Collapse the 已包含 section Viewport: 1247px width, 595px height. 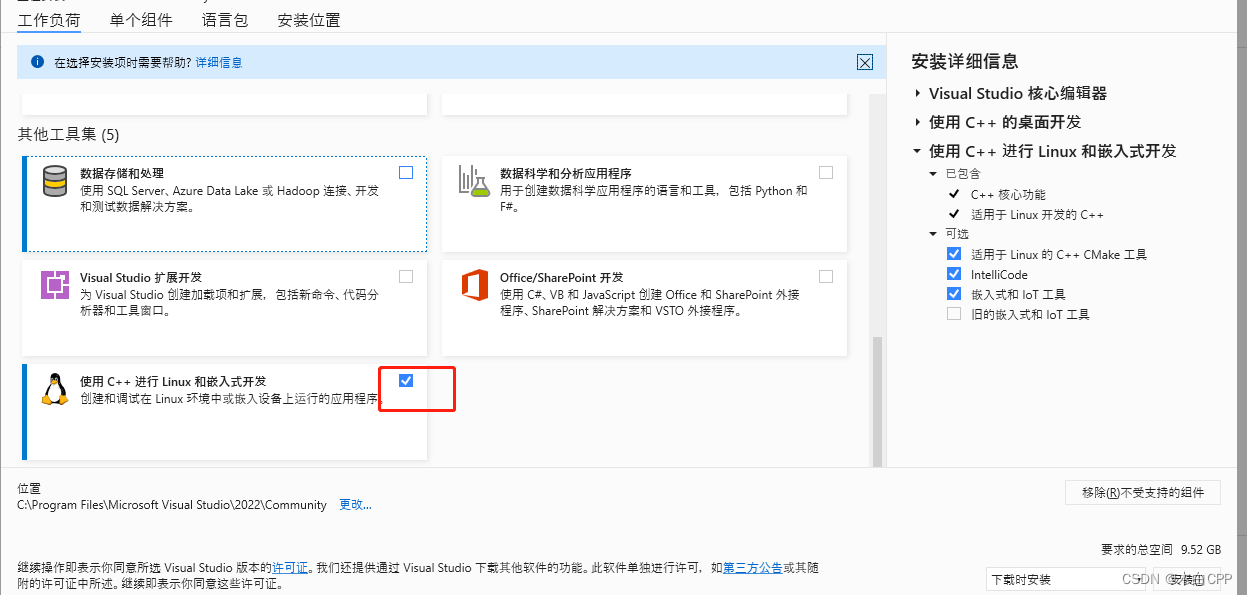click(x=934, y=174)
